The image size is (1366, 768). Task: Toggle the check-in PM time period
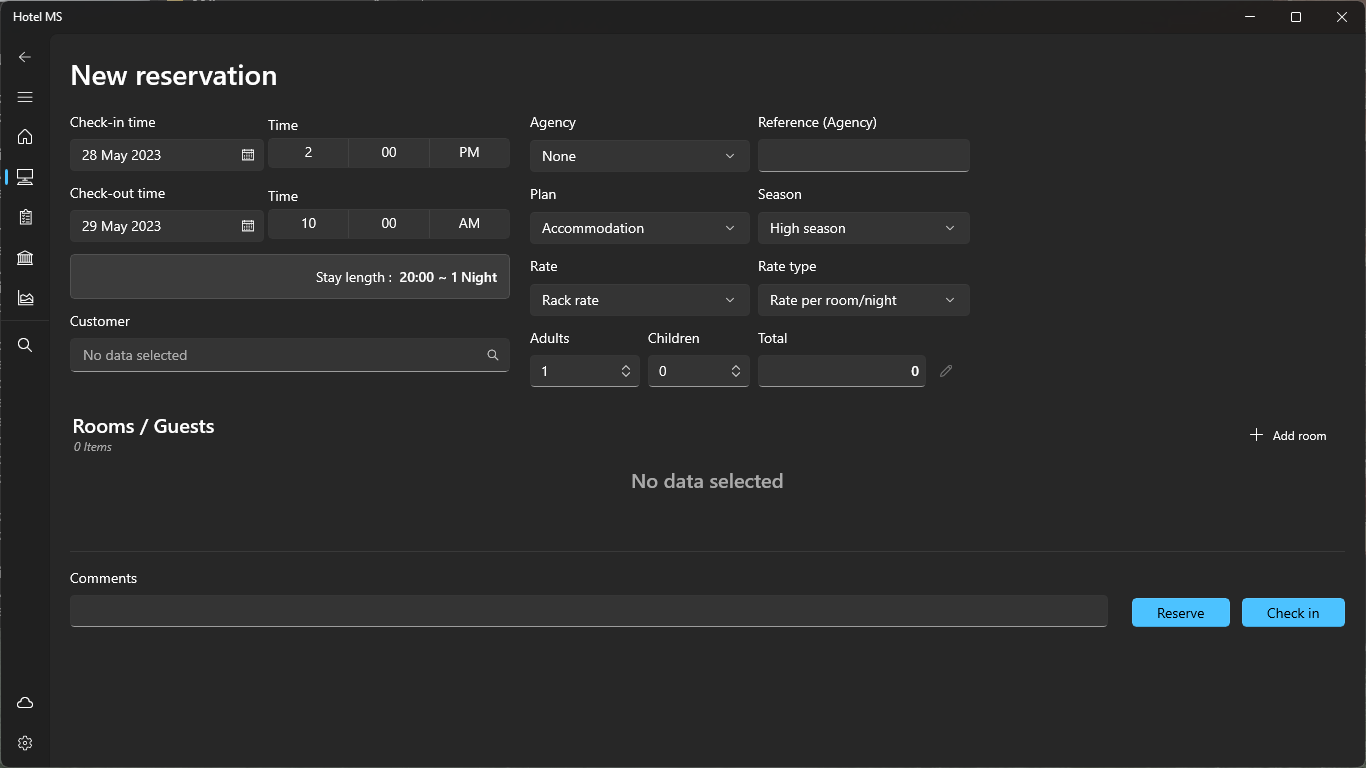(x=469, y=153)
